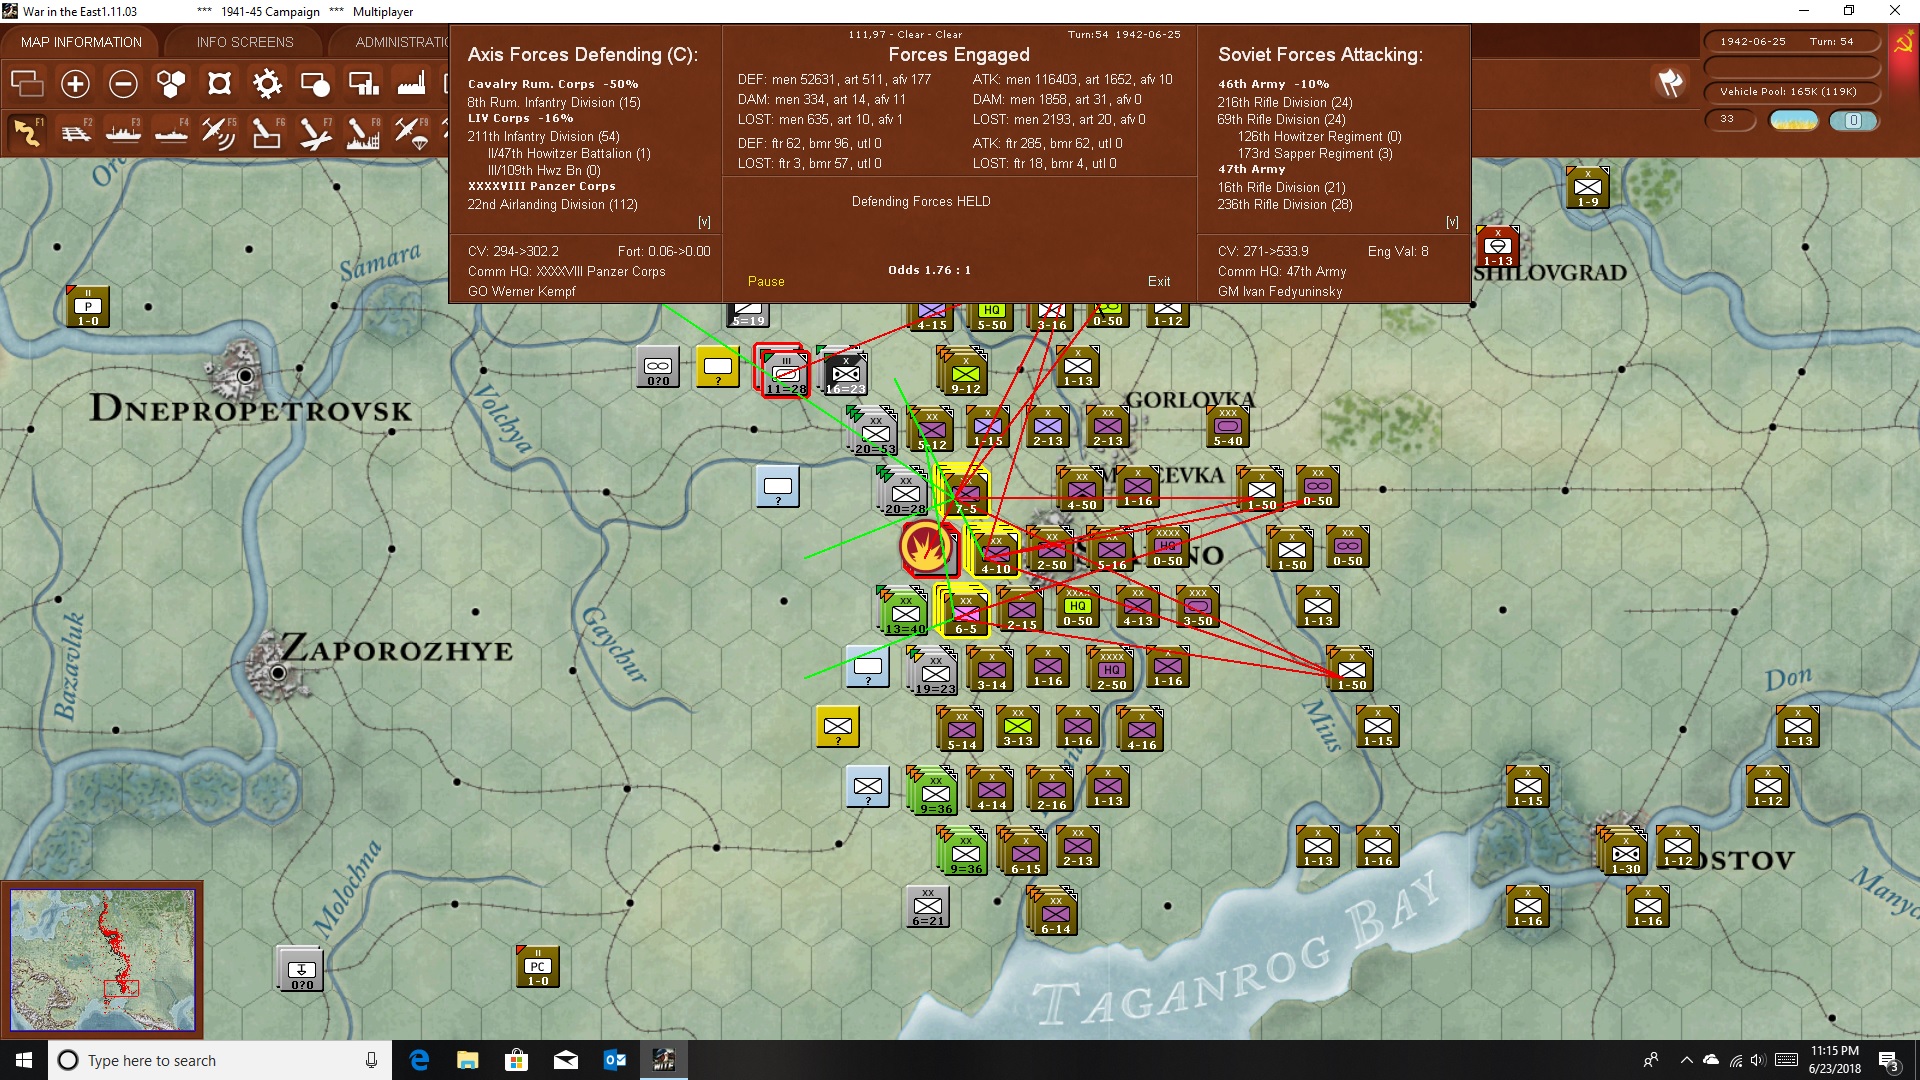1920x1080 pixels.
Task: Select the F3 naval transport mode
Action: coord(123,132)
